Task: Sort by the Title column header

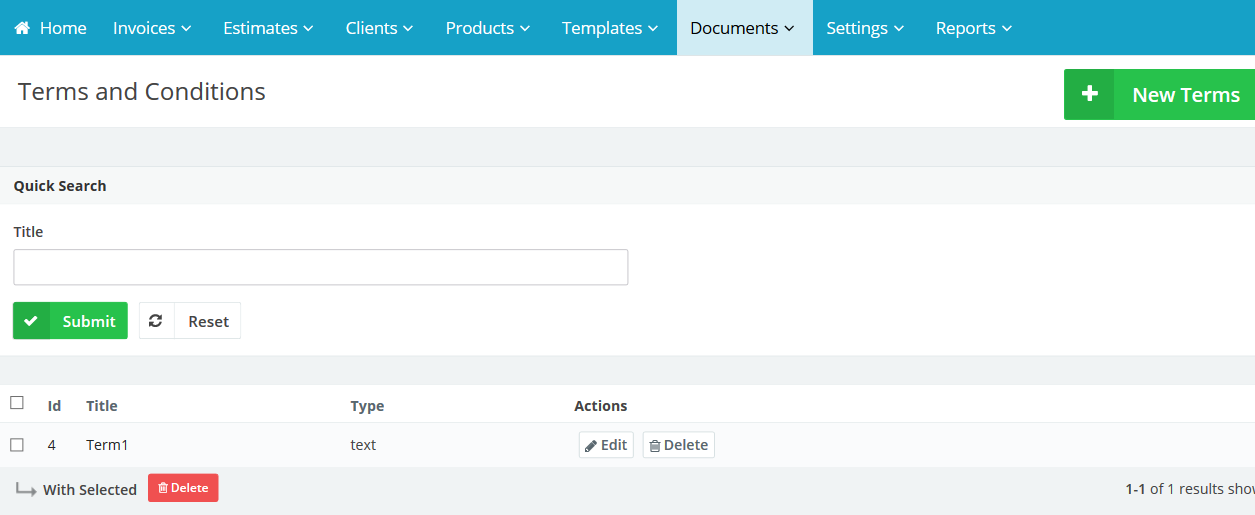Action: click(102, 406)
